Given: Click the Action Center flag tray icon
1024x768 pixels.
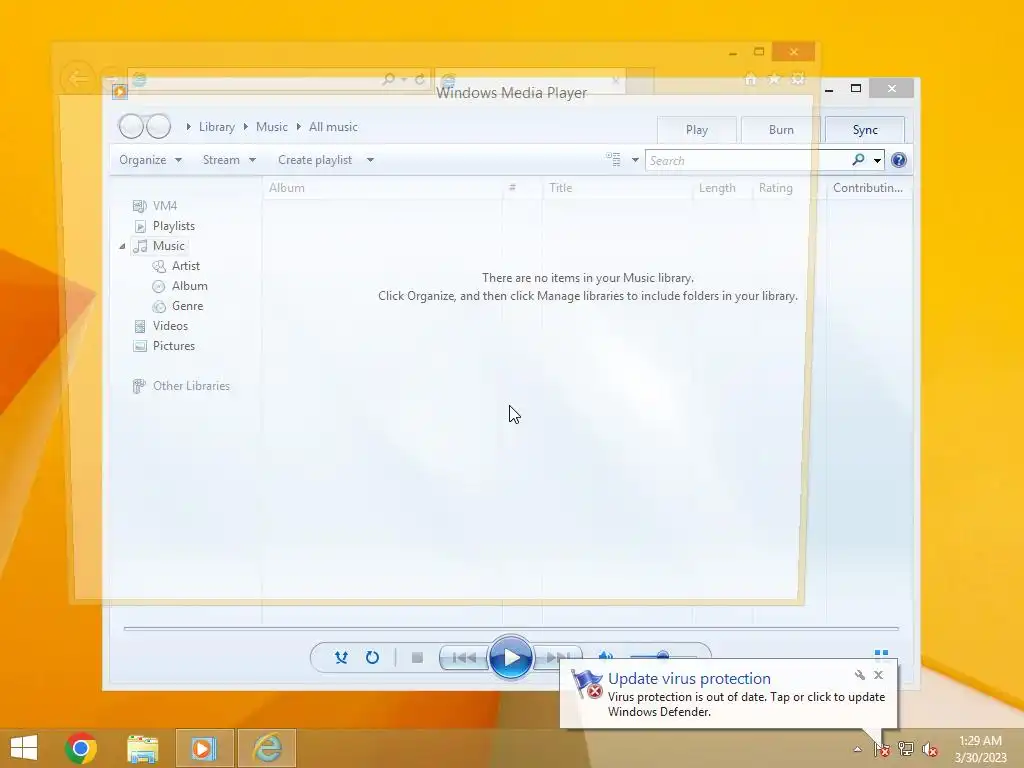Looking at the screenshot, I should (882, 749).
